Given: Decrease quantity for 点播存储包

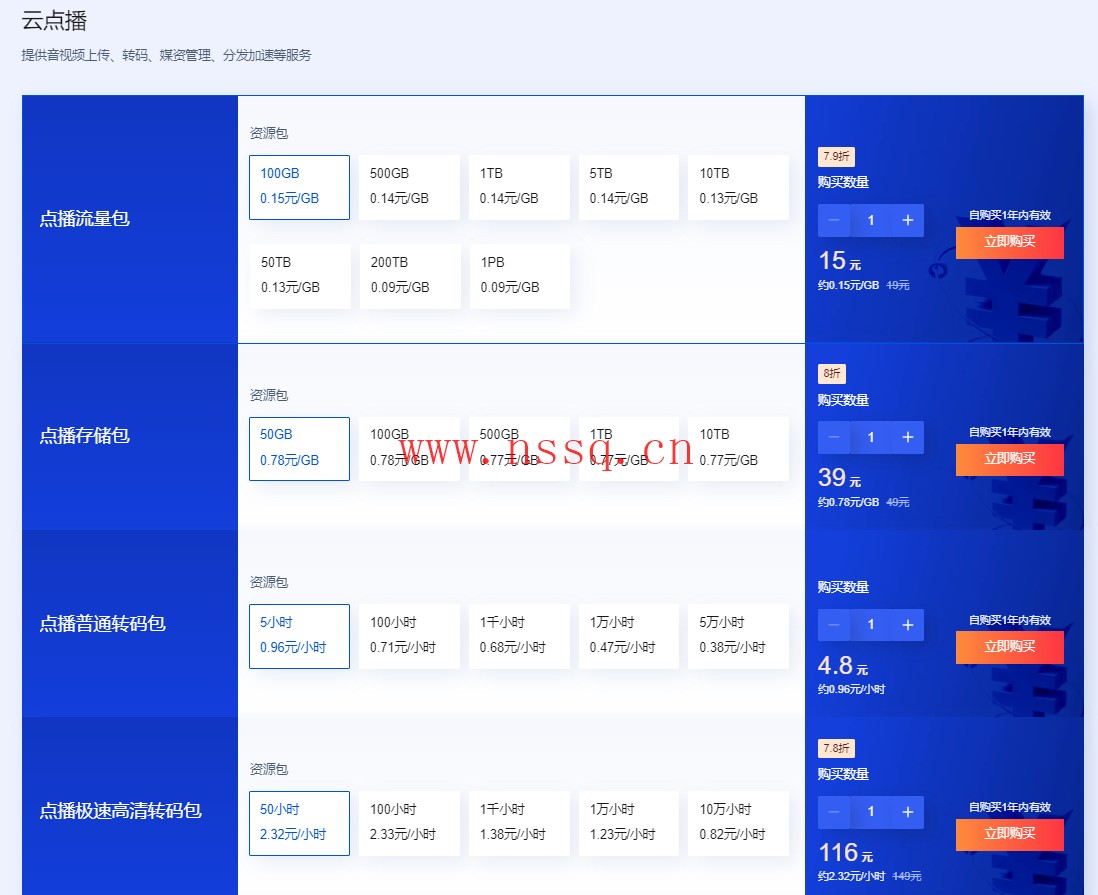Looking at the screenshot, I should pos(834,438).
